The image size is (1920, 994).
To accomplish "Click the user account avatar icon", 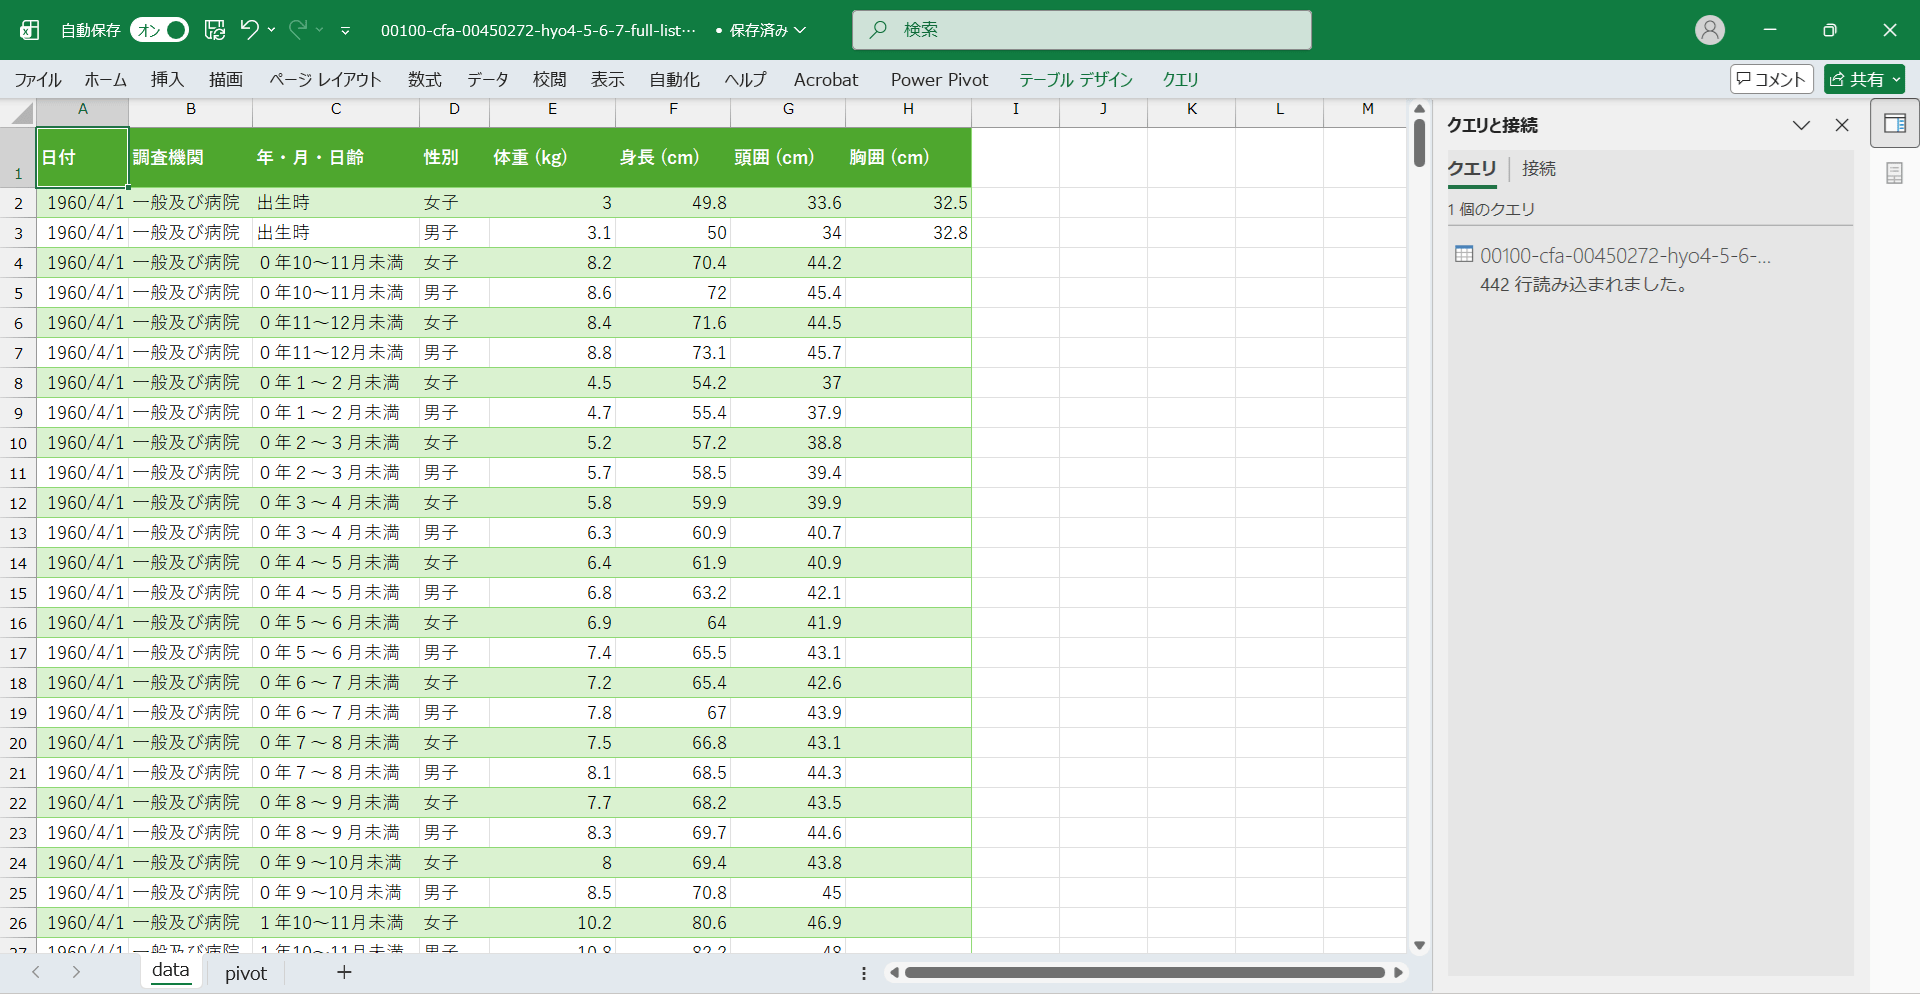I will [x=1709, y=30].
